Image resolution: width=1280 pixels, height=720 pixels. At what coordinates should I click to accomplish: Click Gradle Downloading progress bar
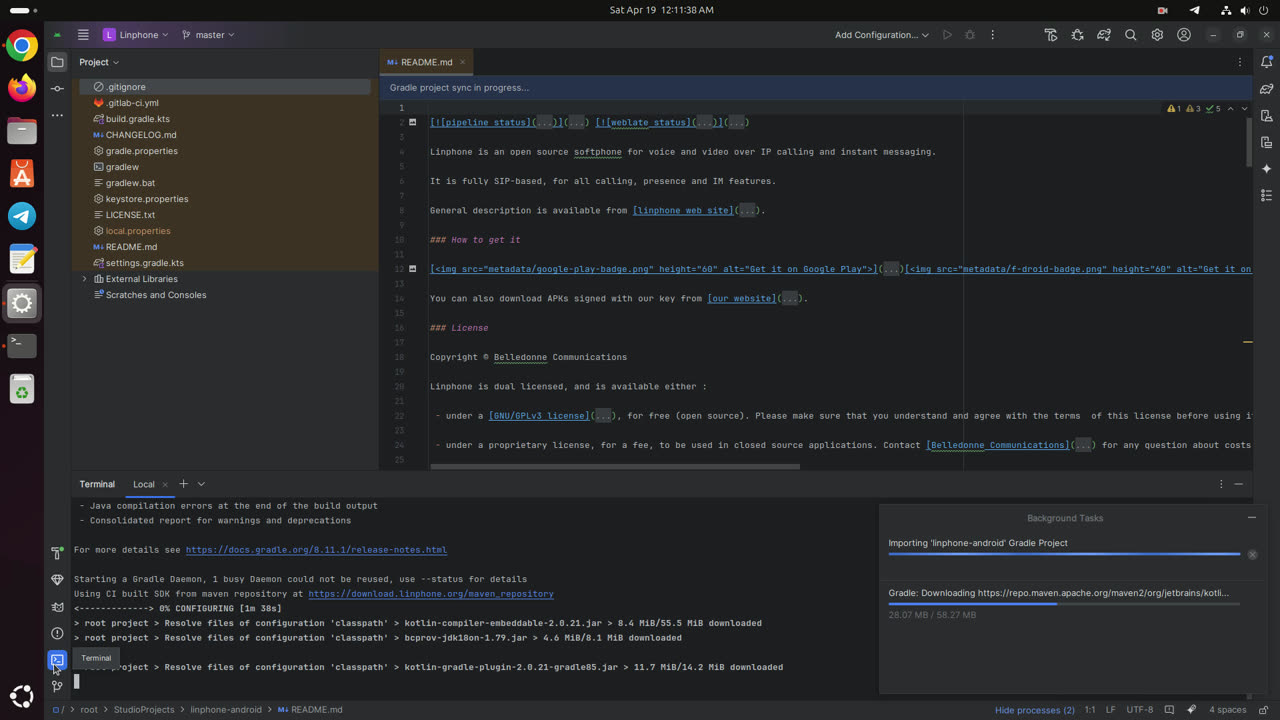(x=1064, y=604)
